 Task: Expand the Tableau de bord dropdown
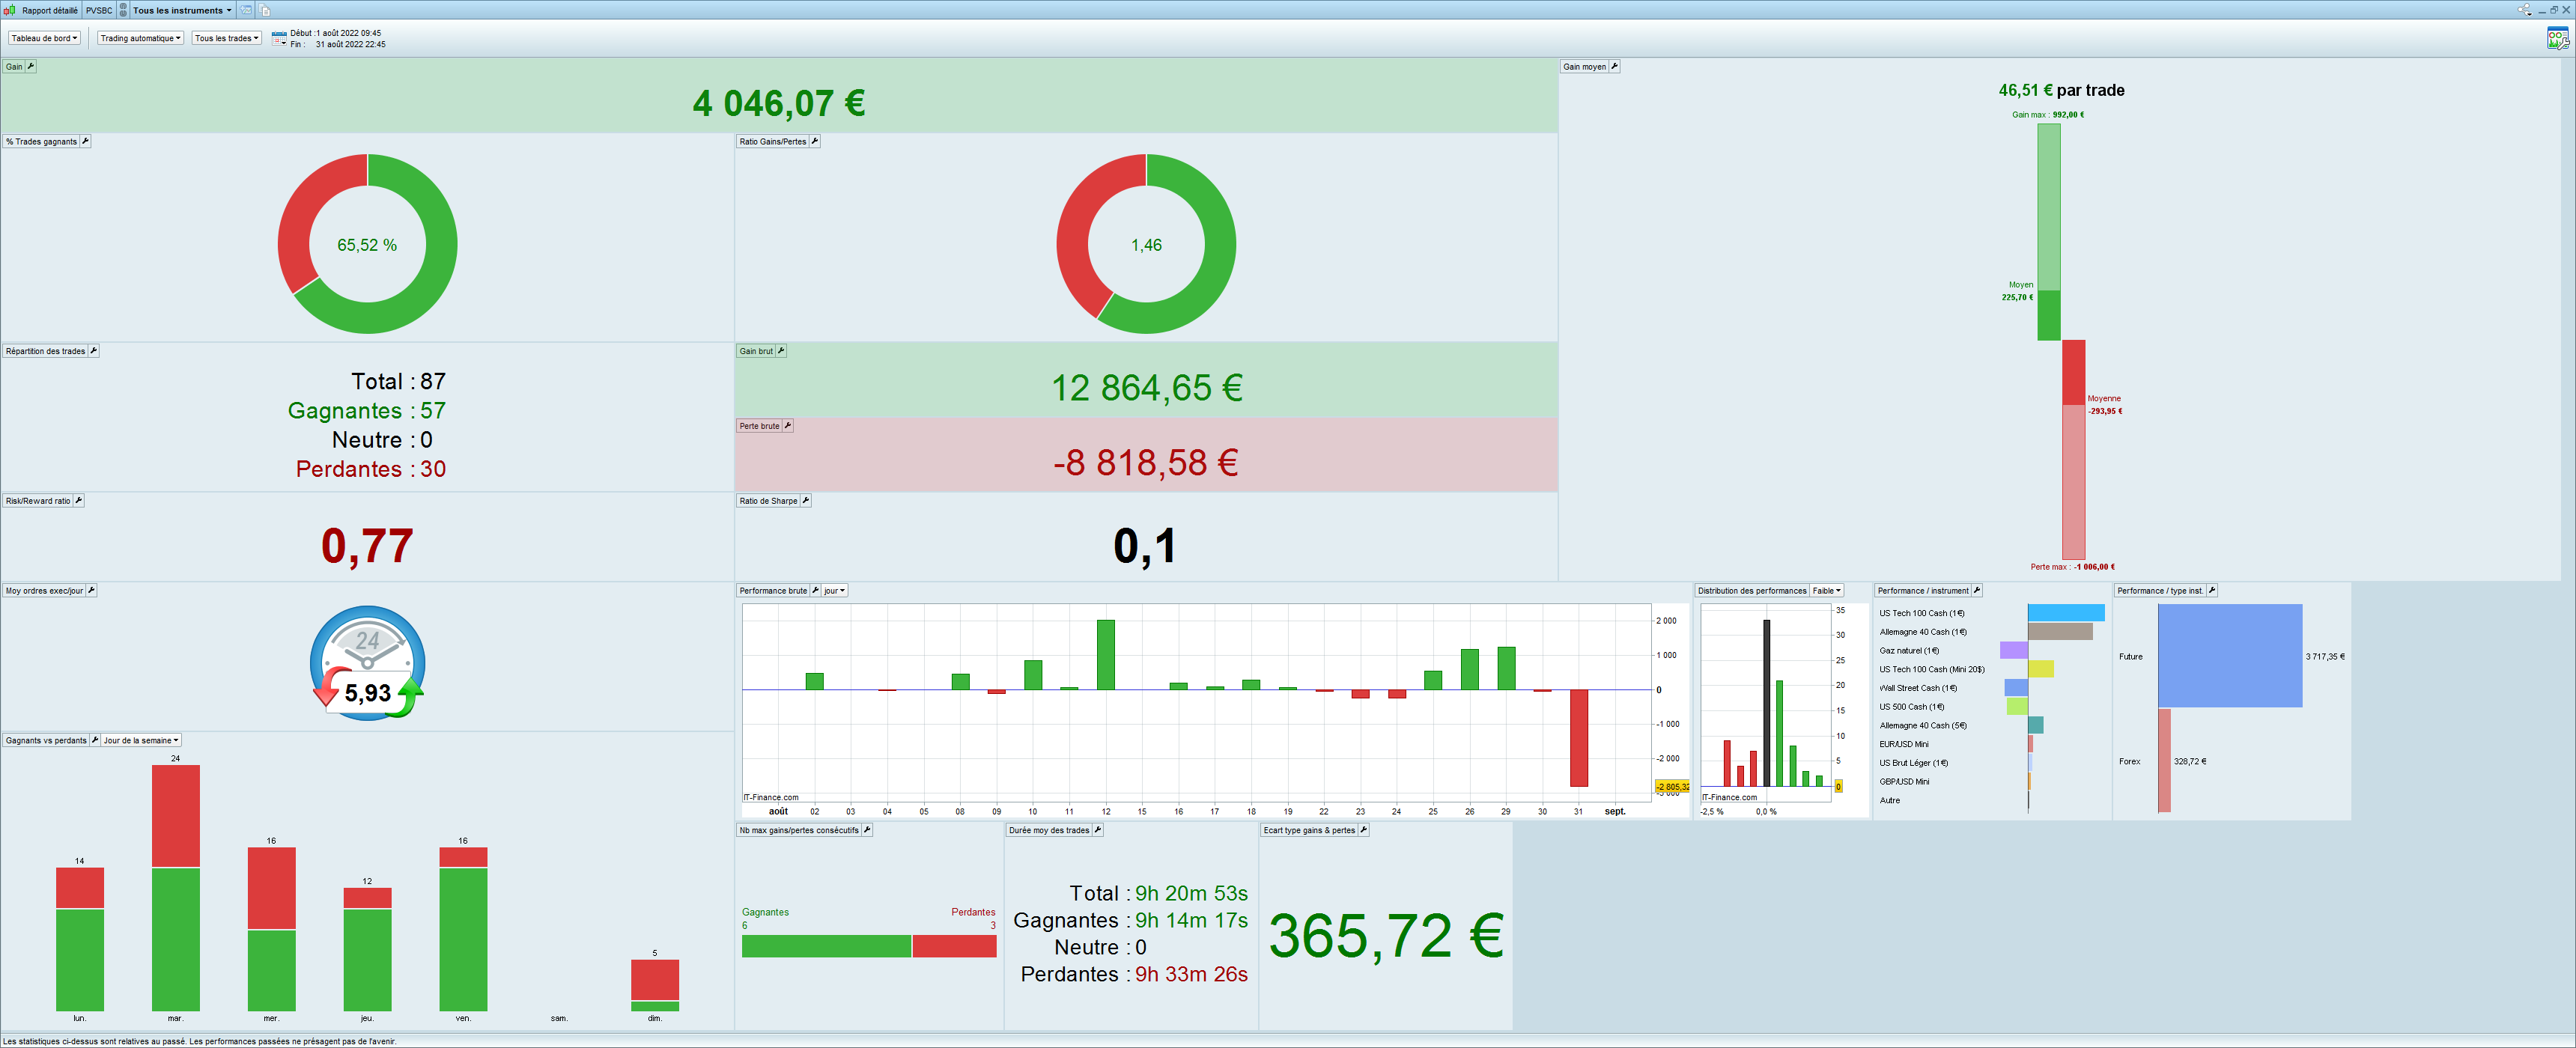(x=44, y=38)
